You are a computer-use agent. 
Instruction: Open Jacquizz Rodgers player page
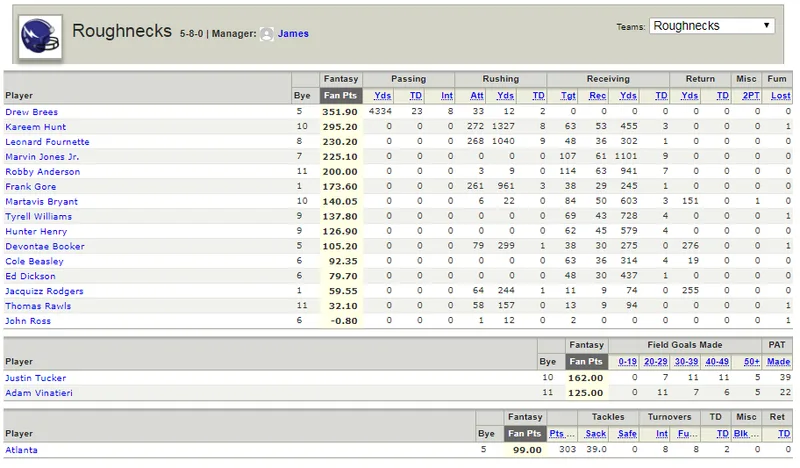click(x=44, y=291)
